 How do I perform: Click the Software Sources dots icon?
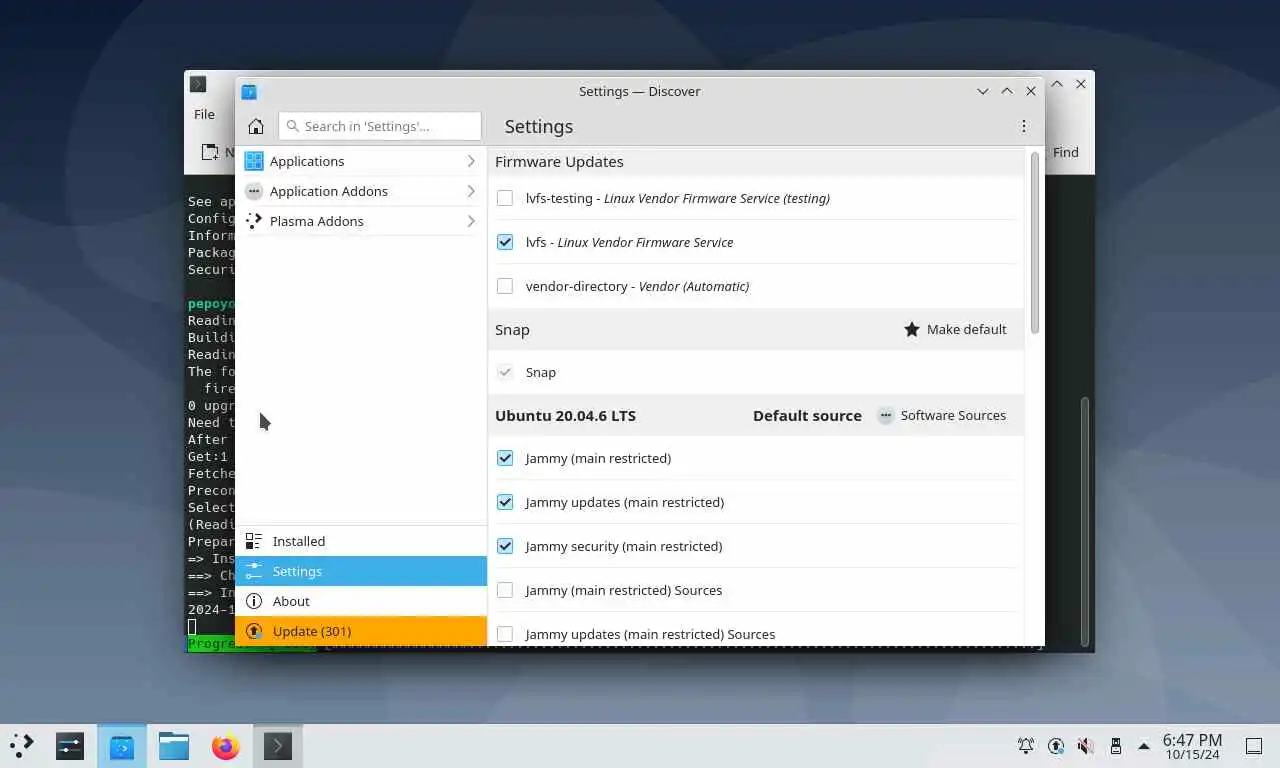(886, 415)
